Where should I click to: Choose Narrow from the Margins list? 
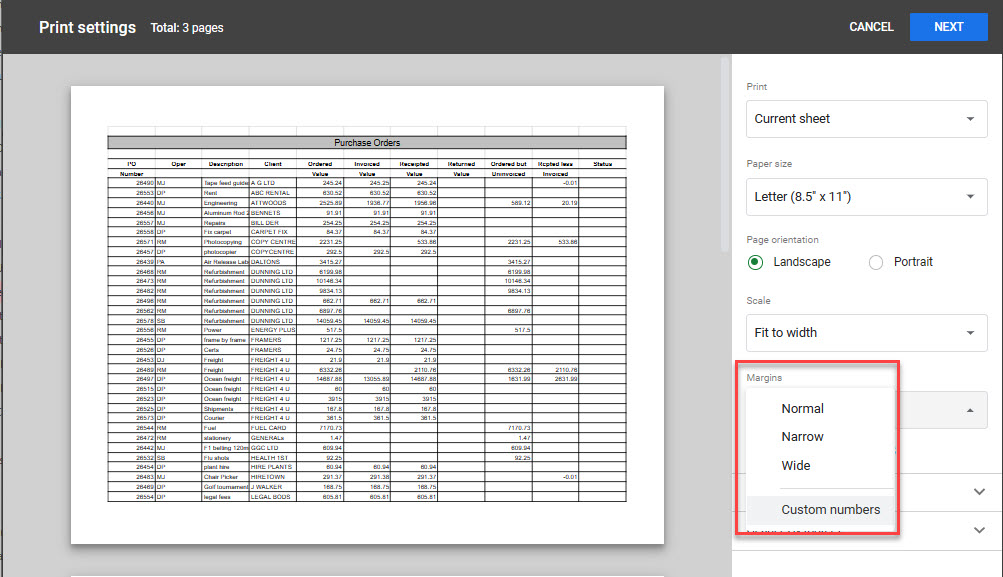pos(802,437)
